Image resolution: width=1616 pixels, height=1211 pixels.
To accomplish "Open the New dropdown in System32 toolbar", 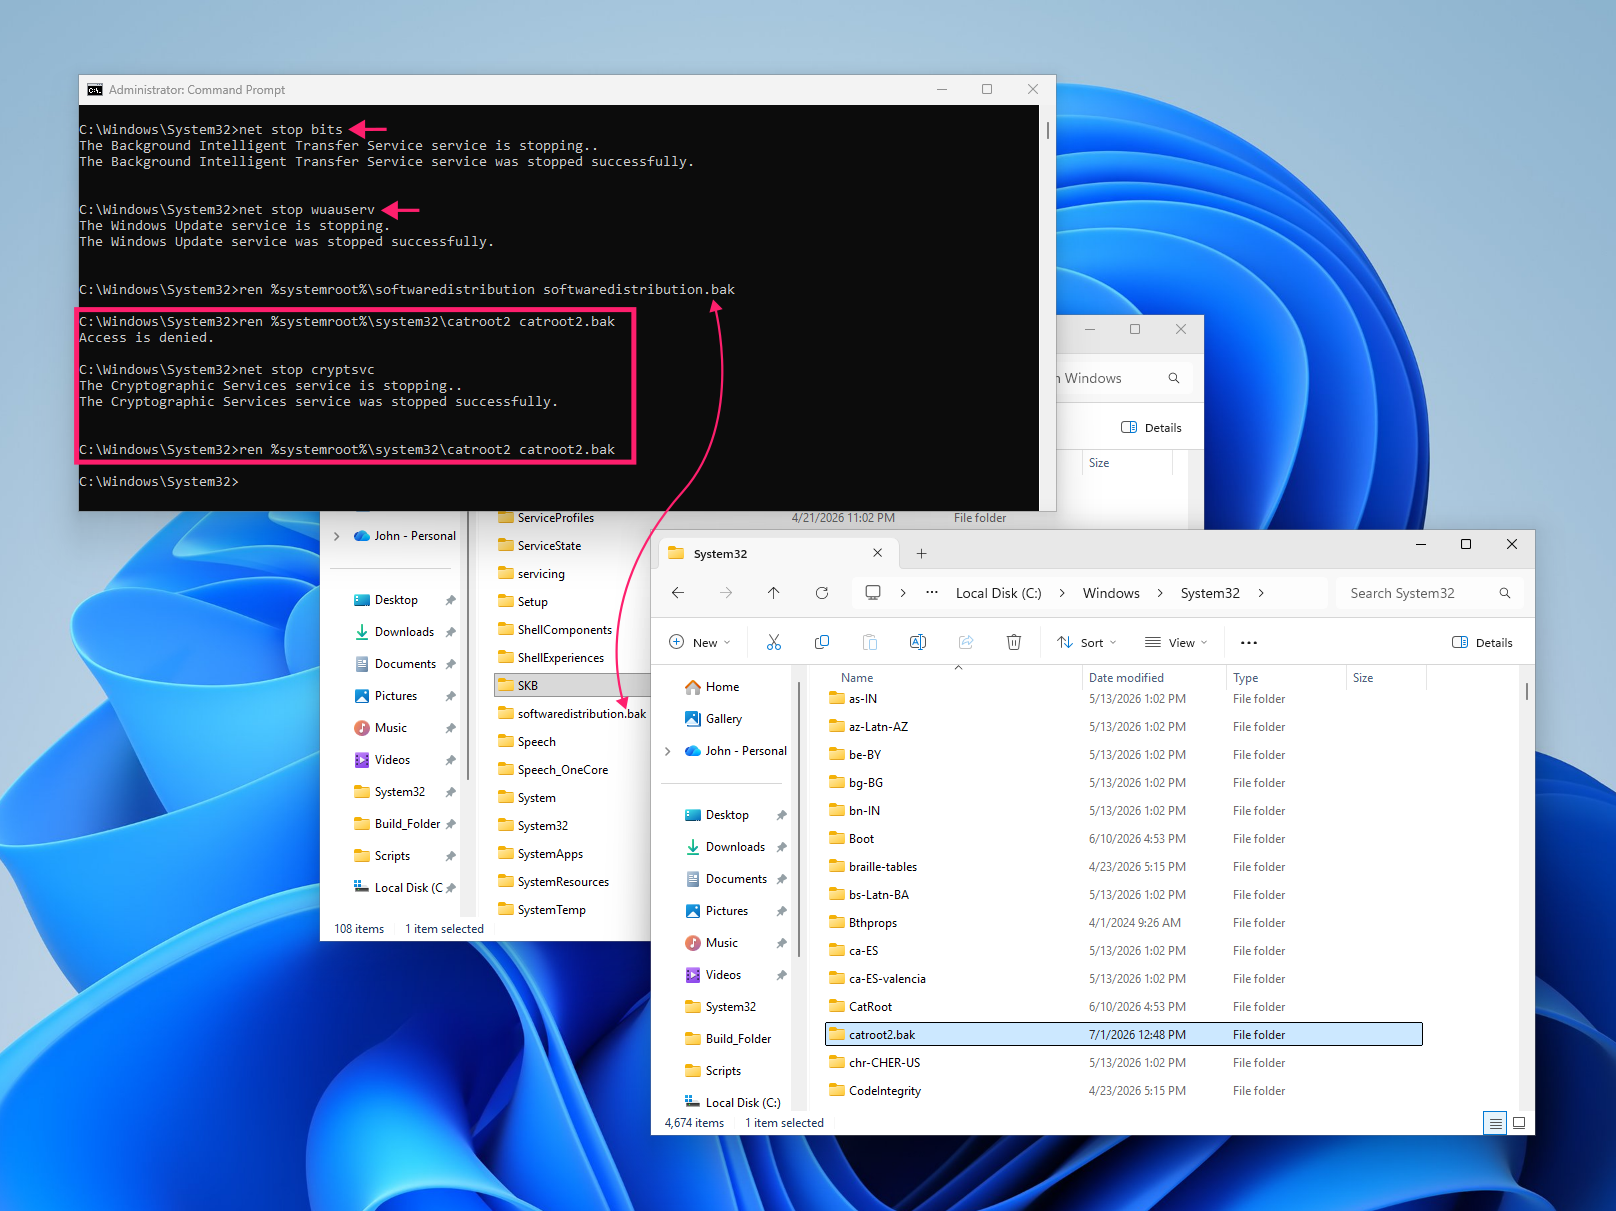I will (x=700, y=643).
